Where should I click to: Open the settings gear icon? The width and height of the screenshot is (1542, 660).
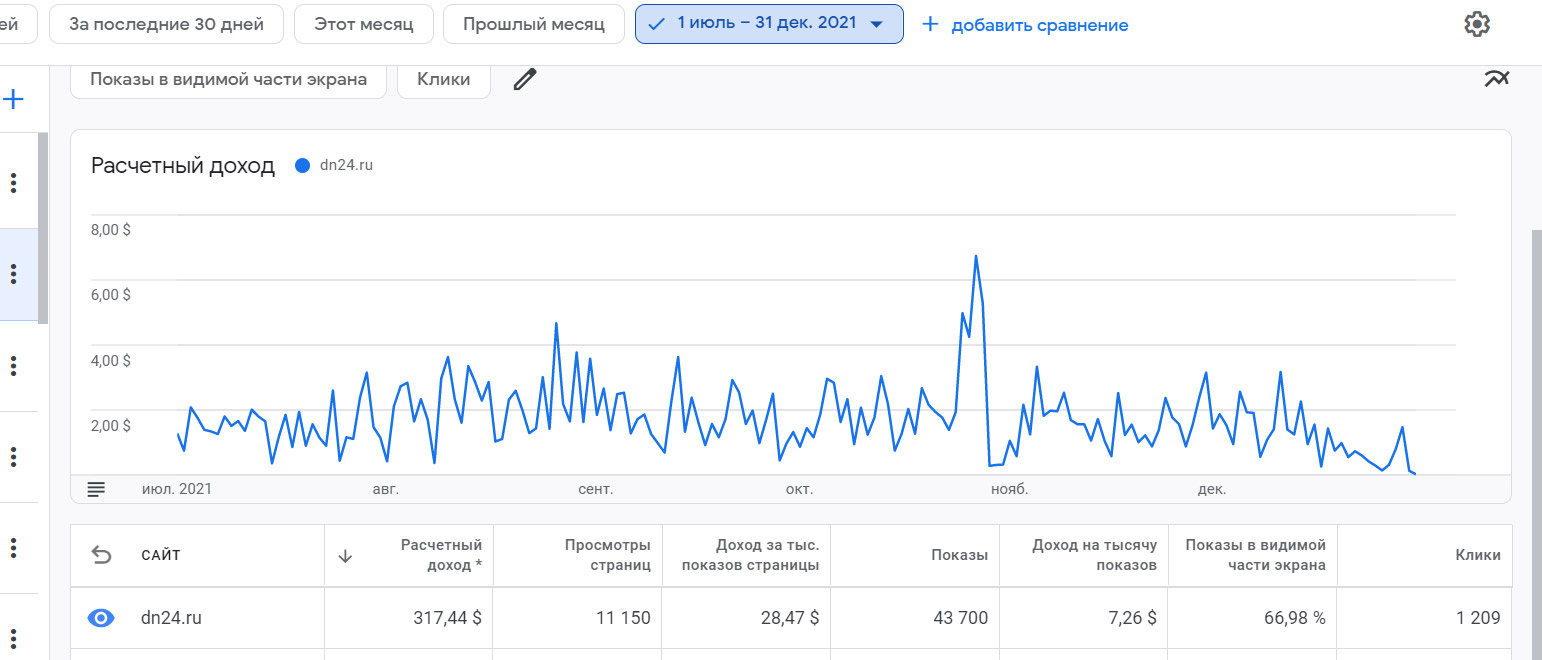[x=1477, y=25]
